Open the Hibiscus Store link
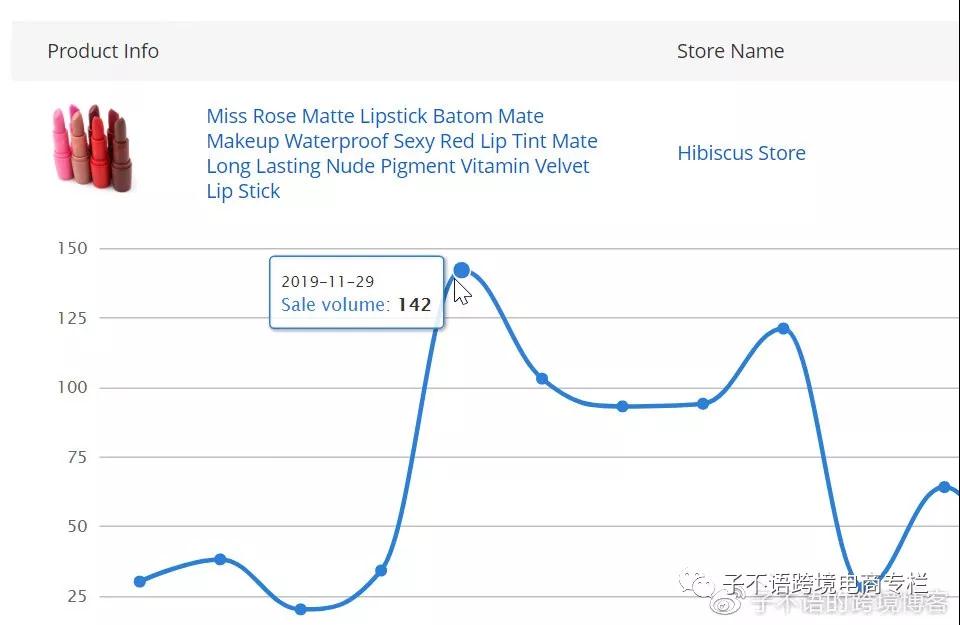This screenshot has height=625, width=960. pyautogui.click(x=741, y=153)
